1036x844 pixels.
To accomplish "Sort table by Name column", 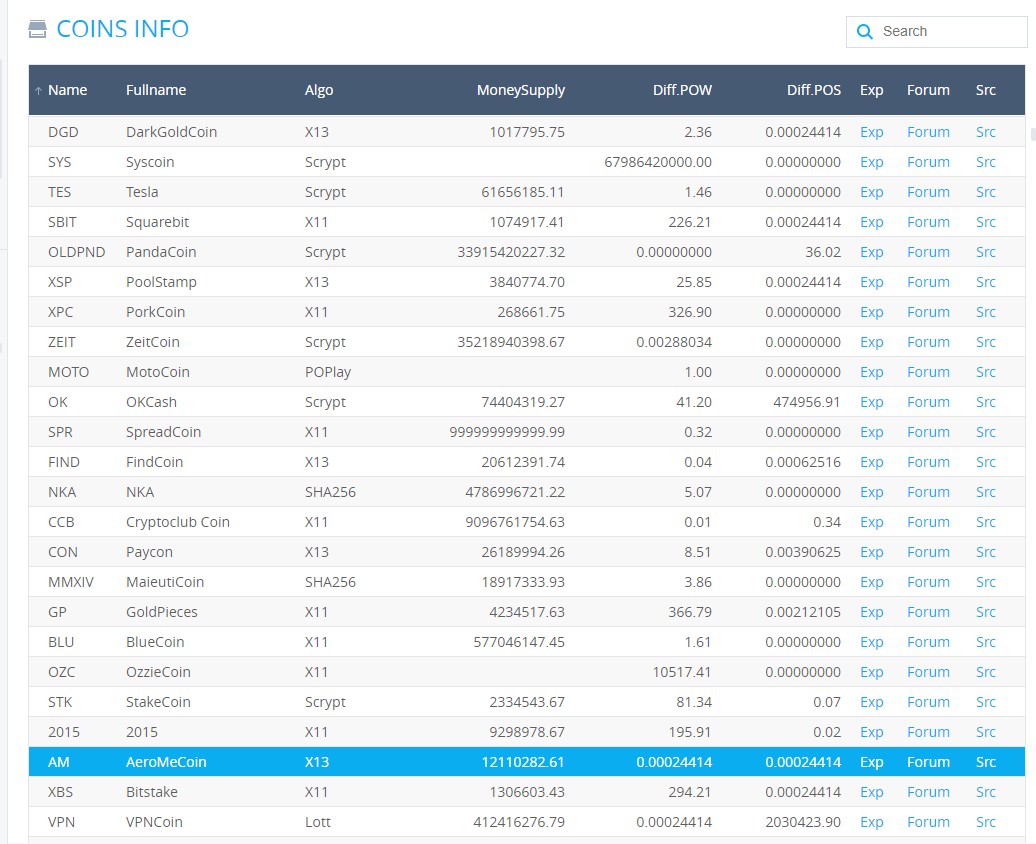I will (x=67, y=90).
